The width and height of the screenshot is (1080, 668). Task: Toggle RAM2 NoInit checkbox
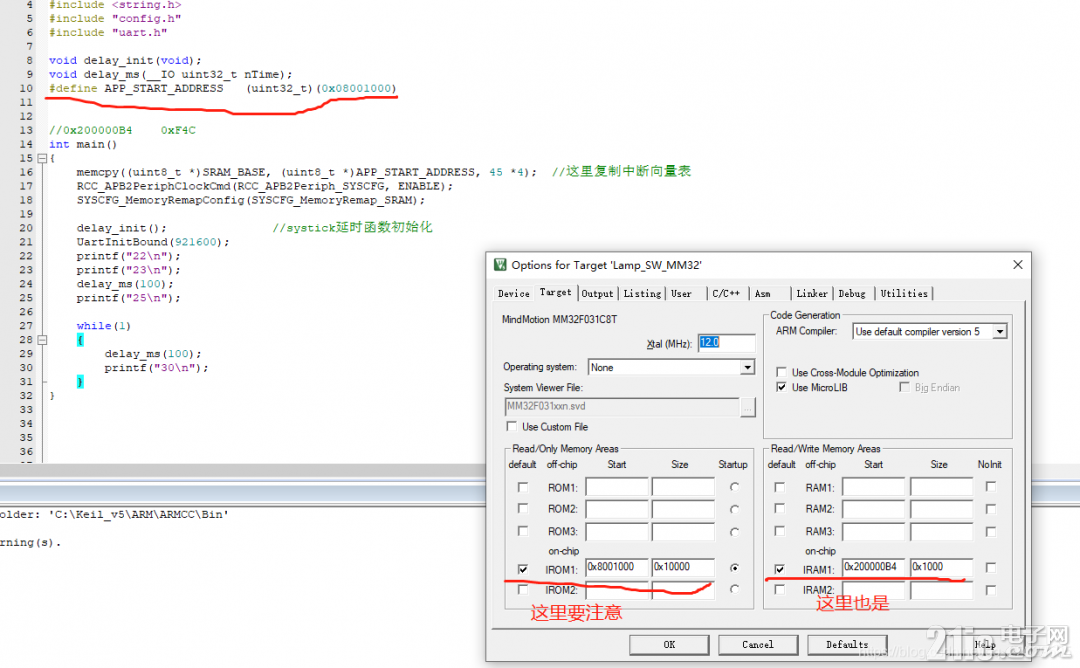pos(990,509)
